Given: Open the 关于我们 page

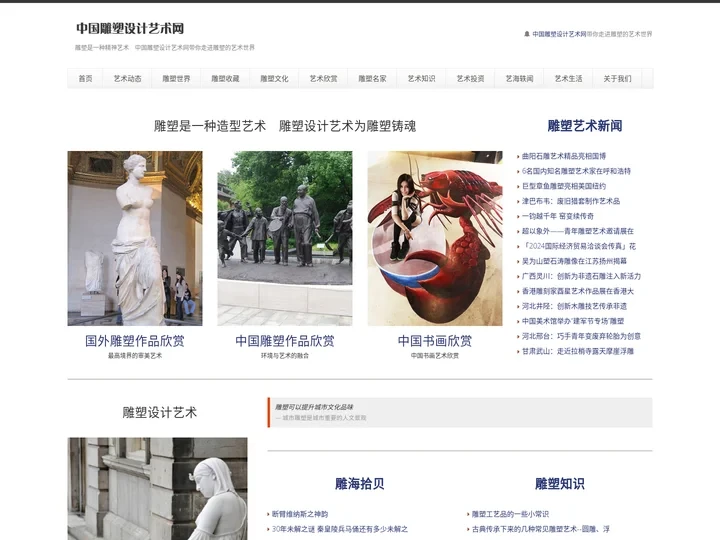Looking at the screenshot, I should pyautogui.click(x=617, y=79).
